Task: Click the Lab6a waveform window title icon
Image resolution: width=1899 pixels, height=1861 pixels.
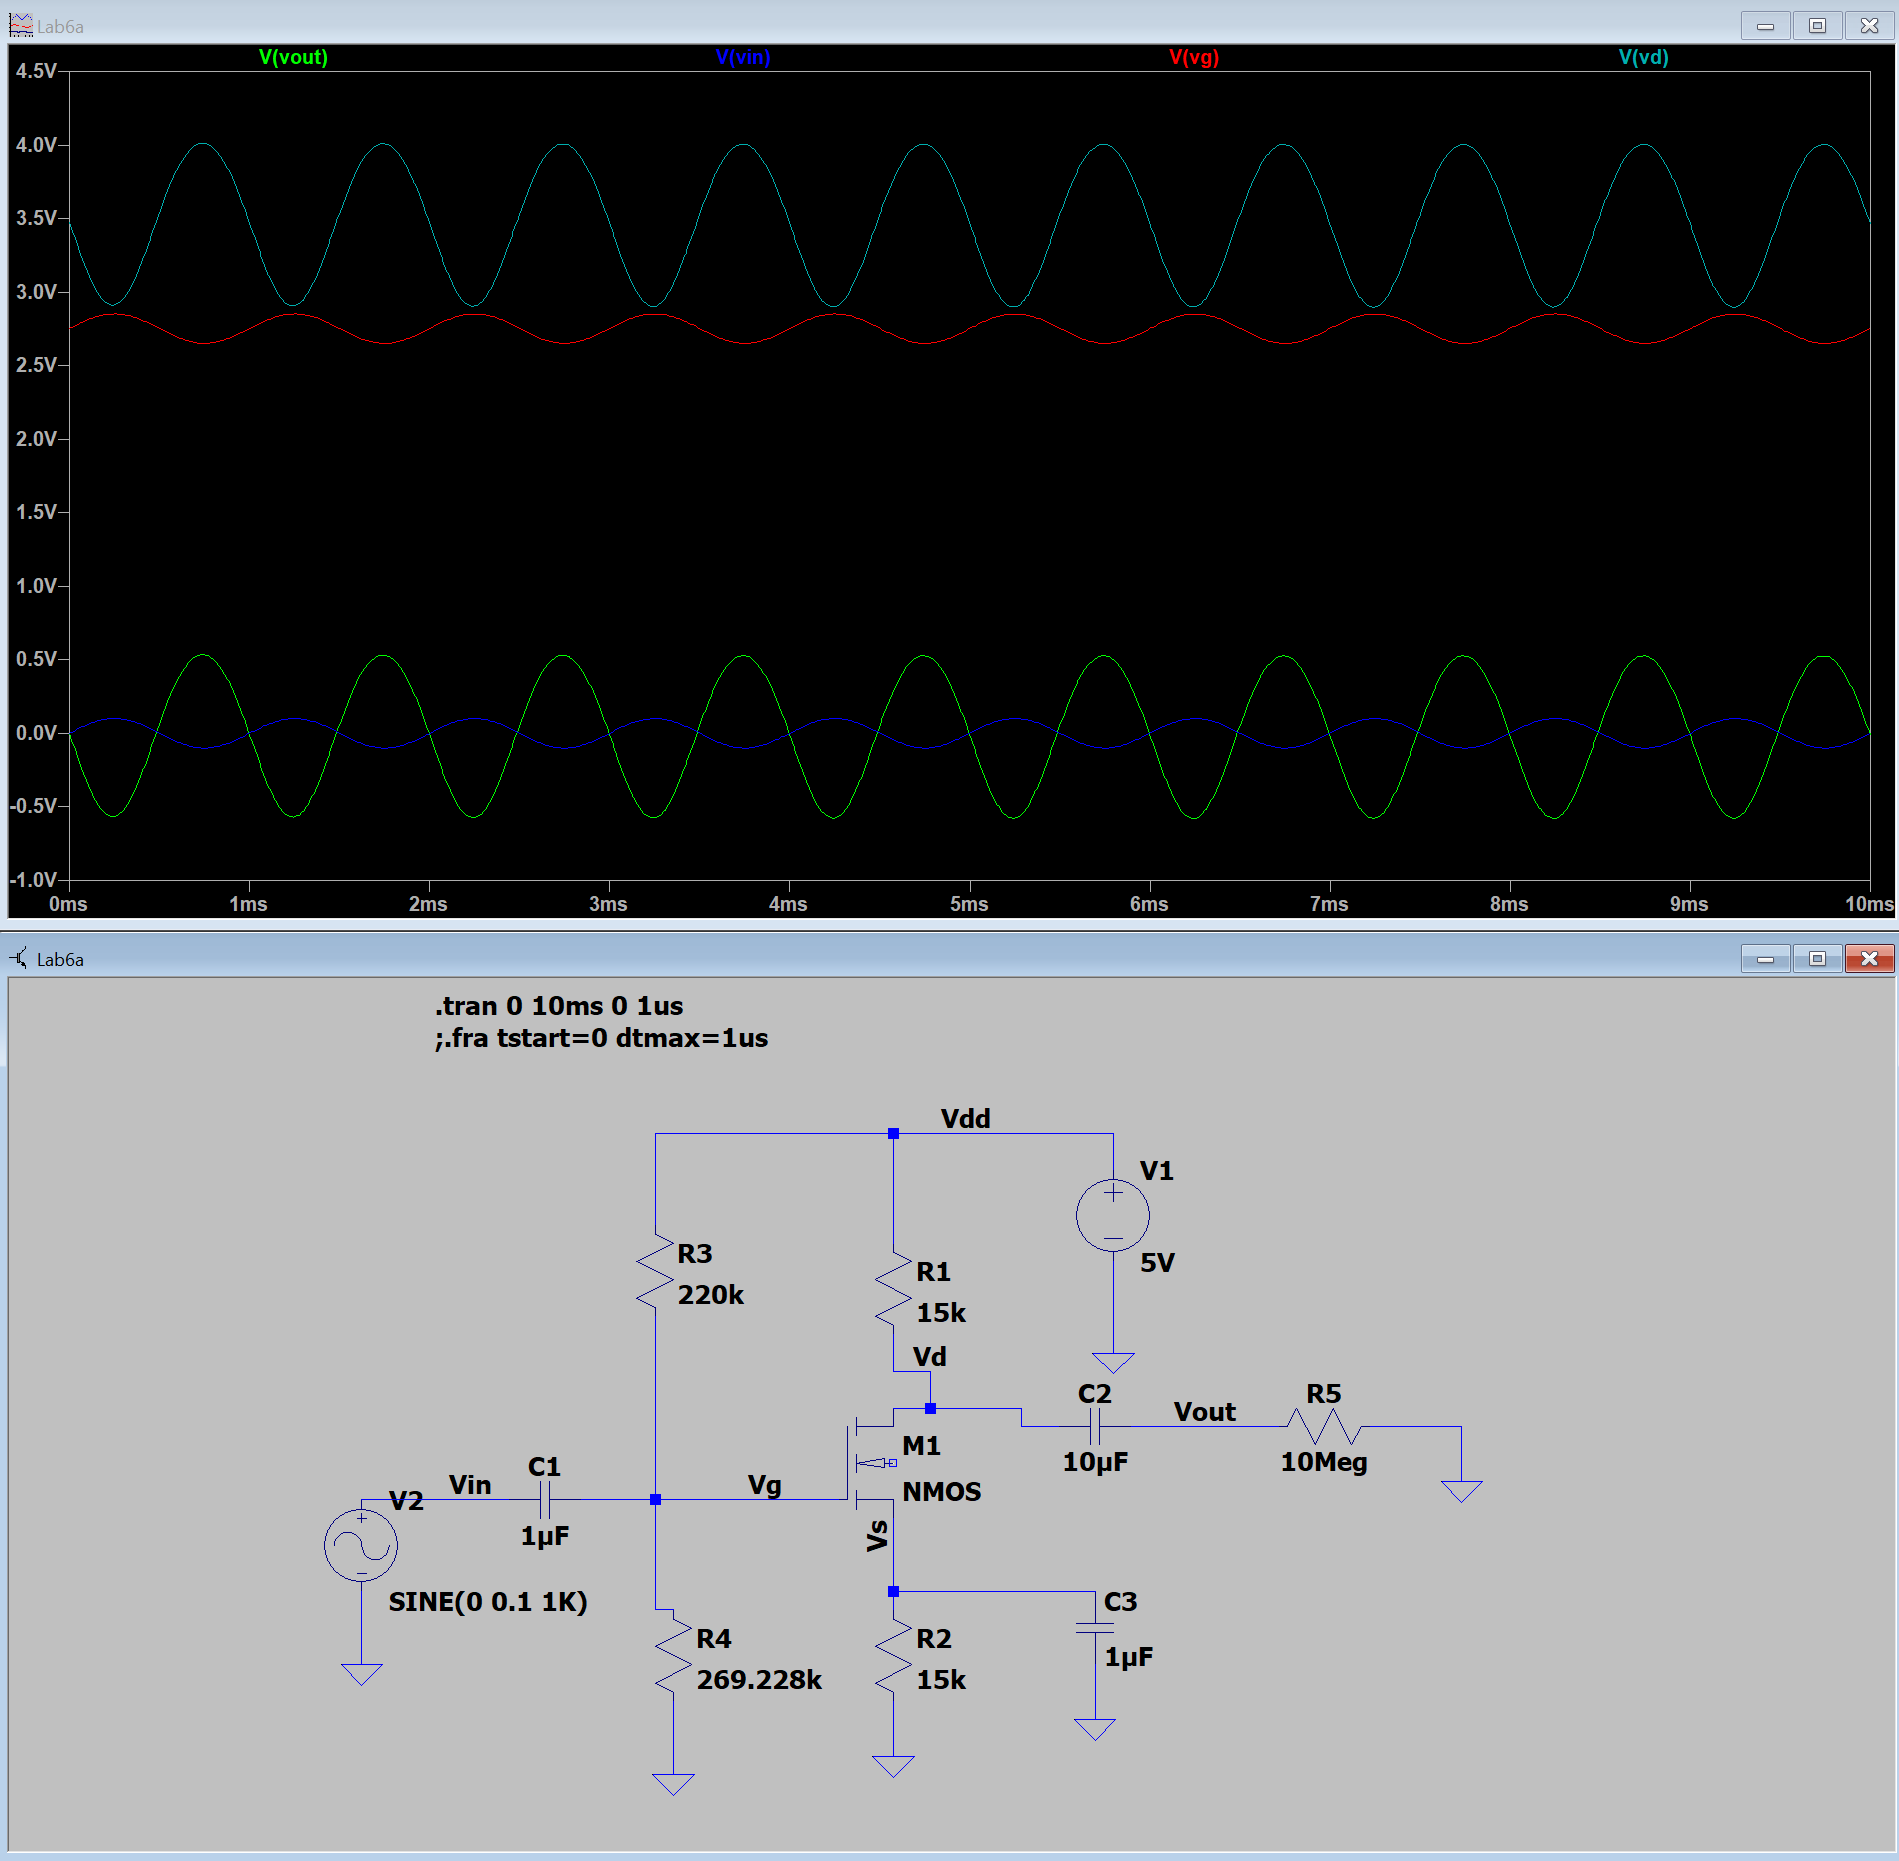Action: (20, 25)
